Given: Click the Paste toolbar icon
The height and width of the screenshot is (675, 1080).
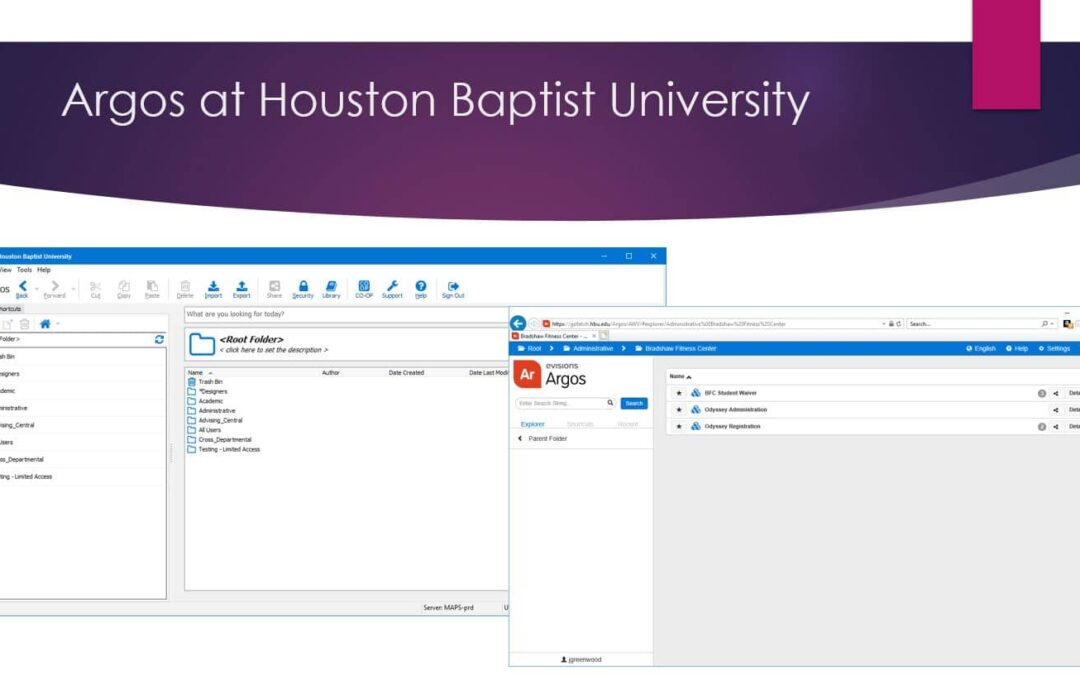Looking at the screenshot, I should click(152, 289).
